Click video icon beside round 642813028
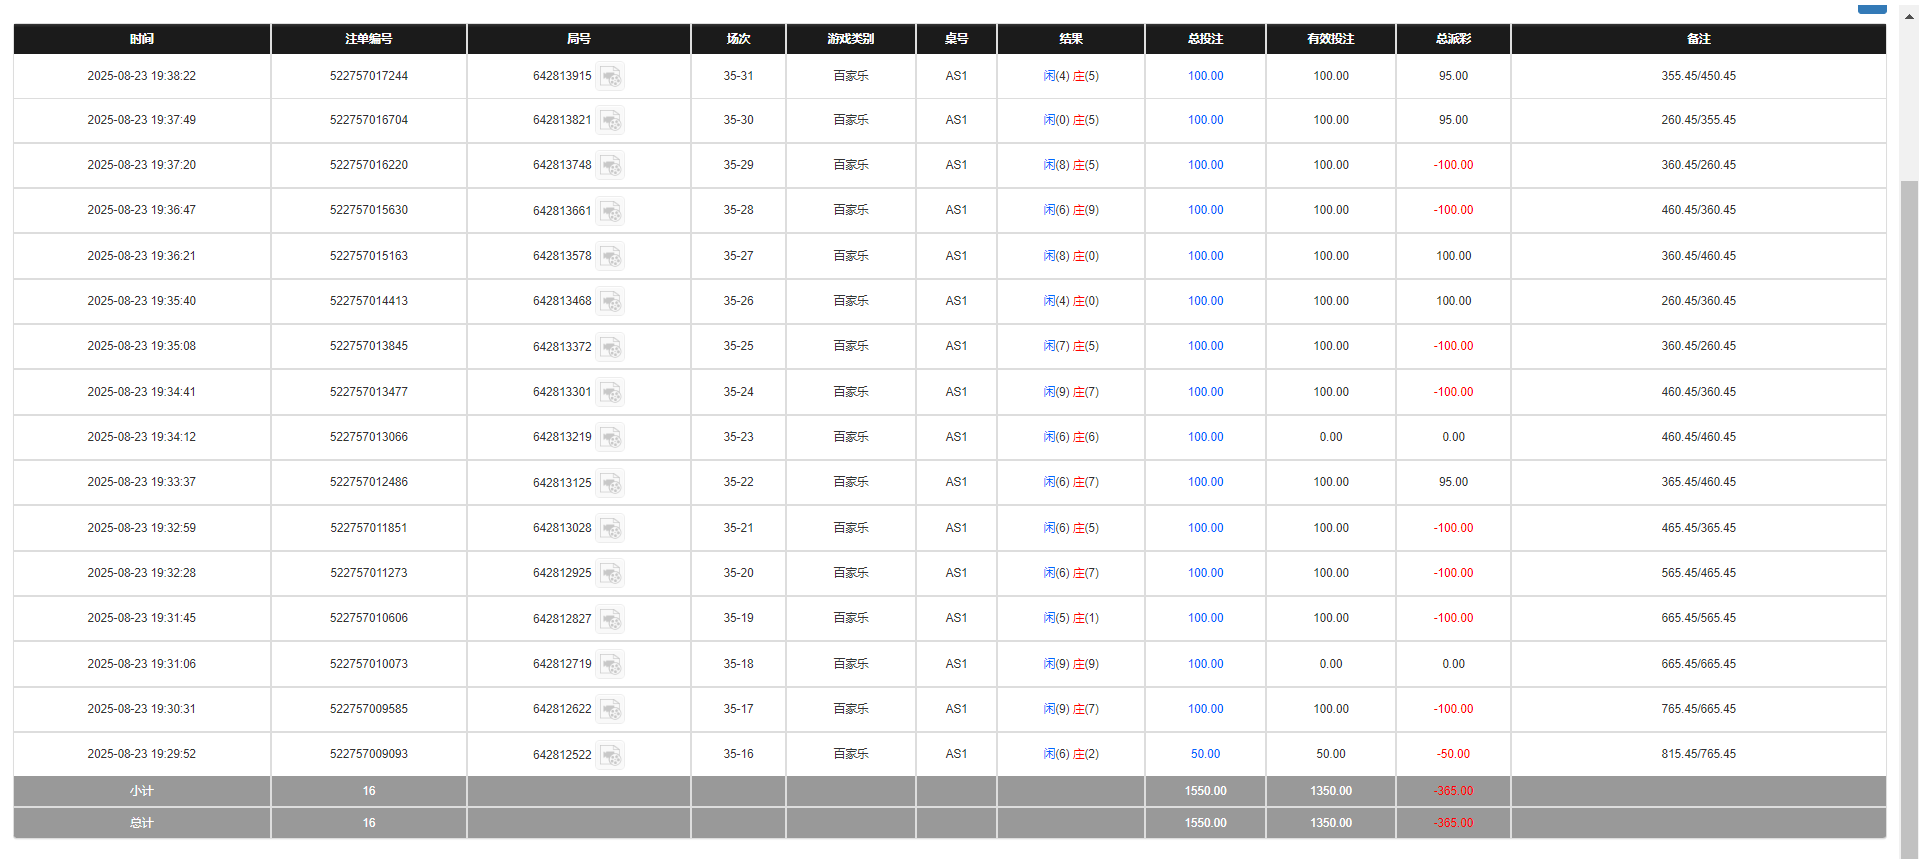The image size is (1919, 859). tap(610, 529)
